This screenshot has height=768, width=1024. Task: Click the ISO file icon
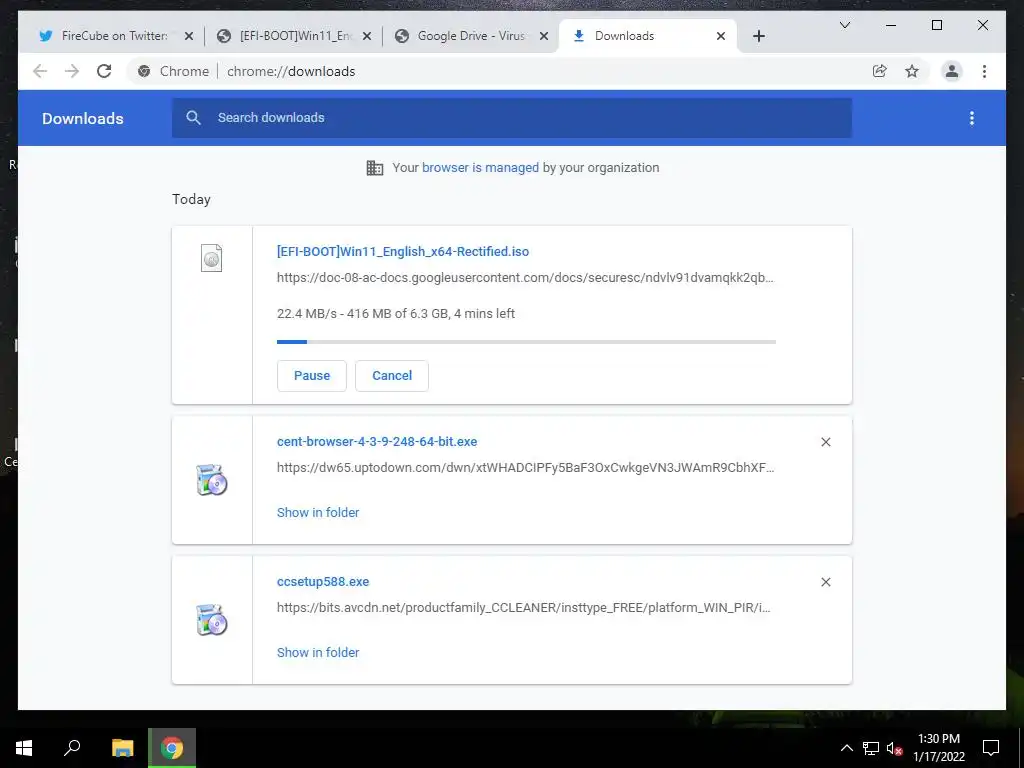point(212,258)
